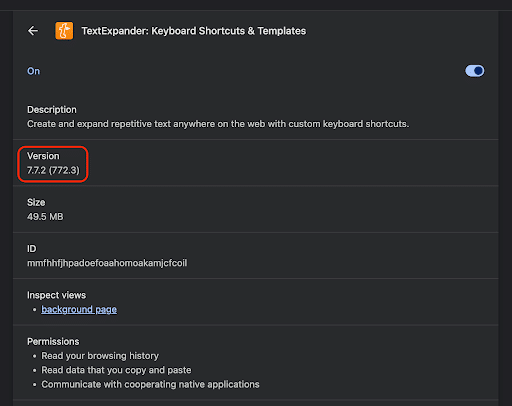Click the Description heading
This screenshot has height=406, width=512.
pos(52,110)
